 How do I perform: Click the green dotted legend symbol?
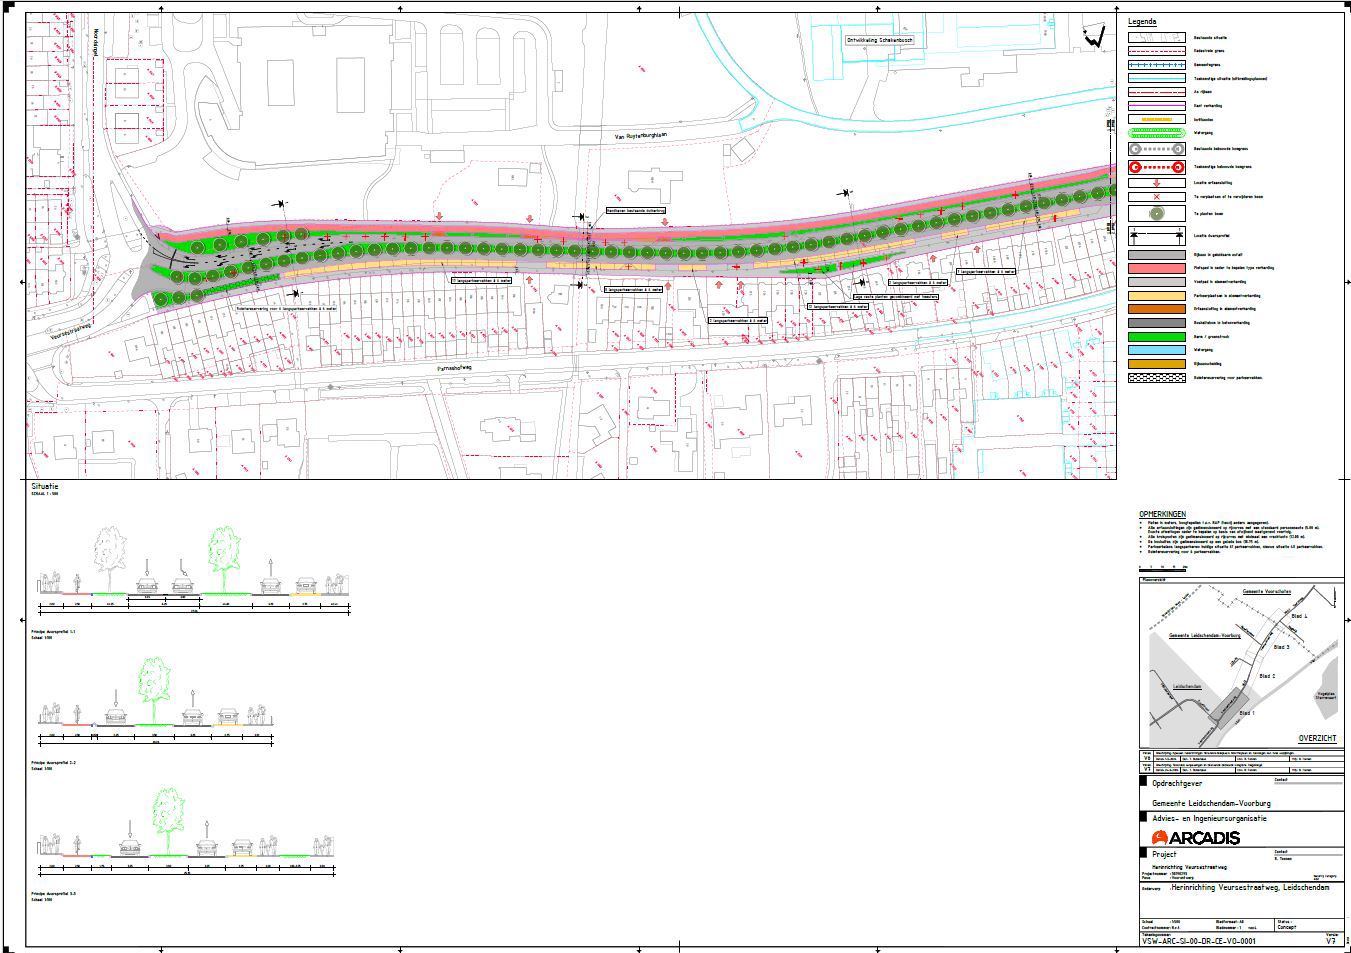[x=1155, y=131]
